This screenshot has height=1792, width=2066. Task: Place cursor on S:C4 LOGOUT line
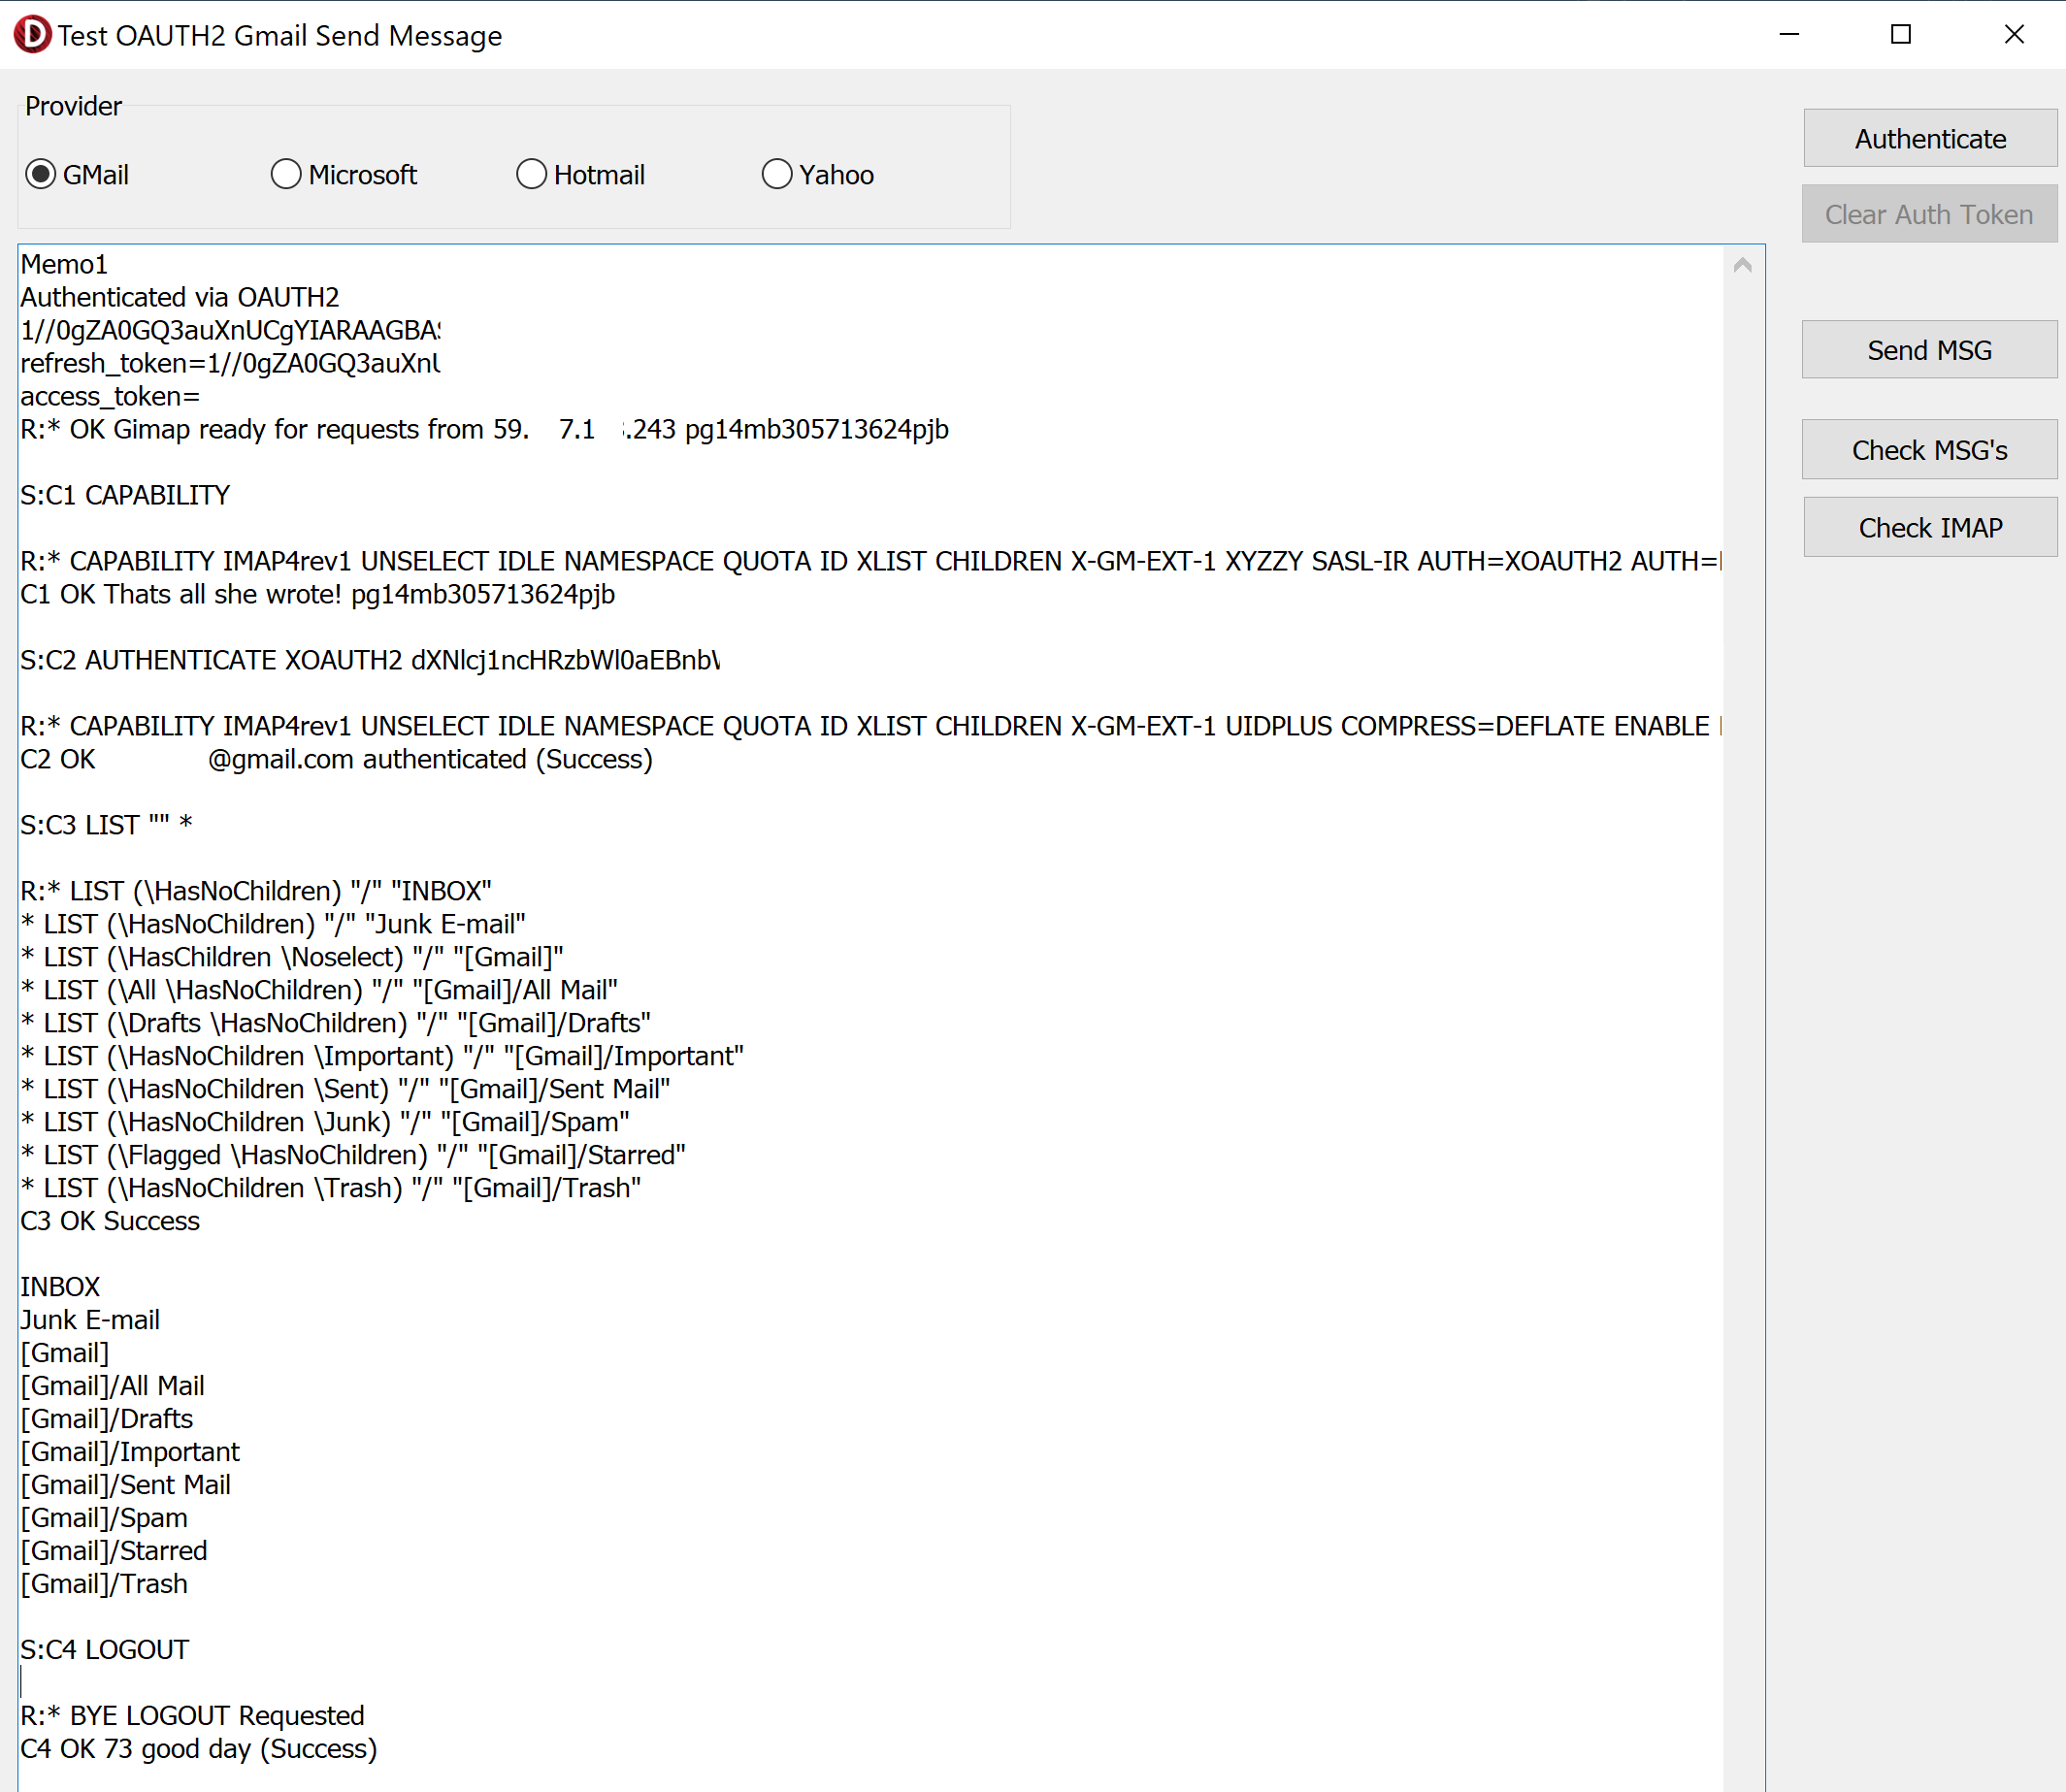tap(105, 1649)
